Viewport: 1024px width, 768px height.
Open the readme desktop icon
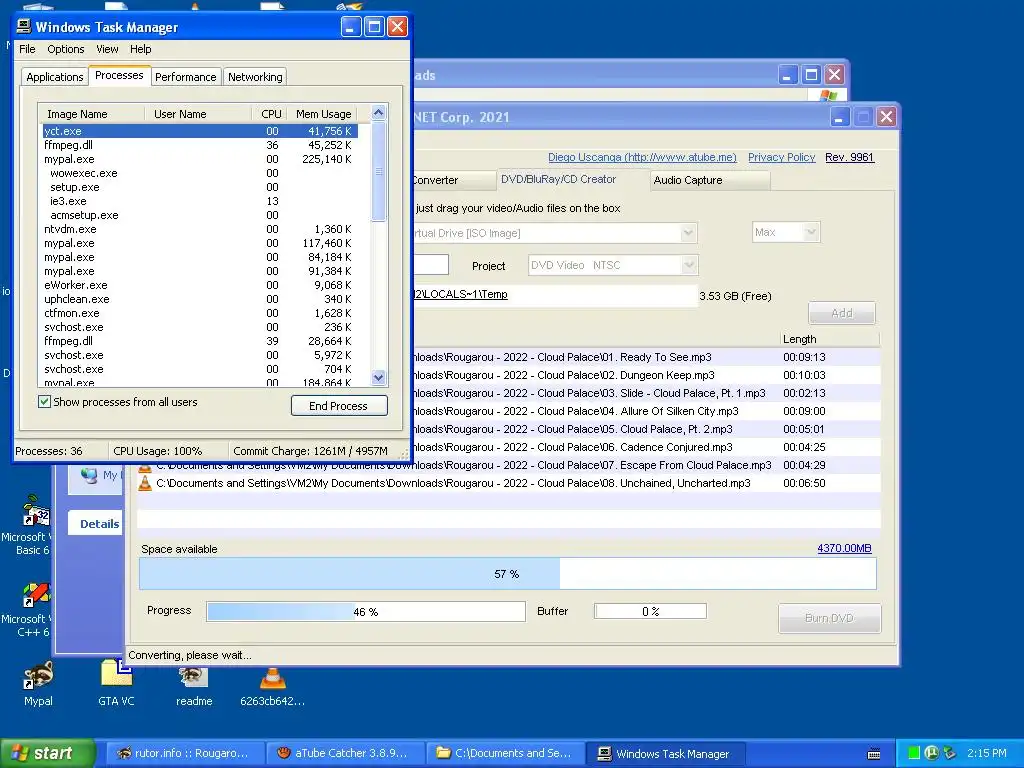click(x=194, y=676)
